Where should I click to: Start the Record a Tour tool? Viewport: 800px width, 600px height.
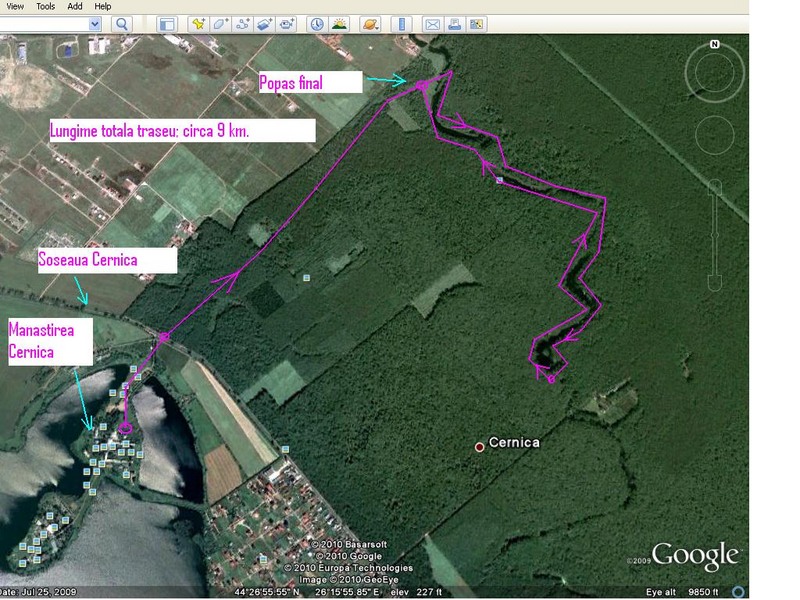pyautogui.click(x=287, y=23)
